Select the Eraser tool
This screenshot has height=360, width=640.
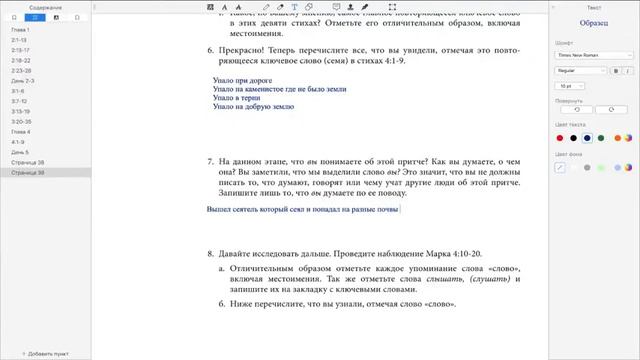click(x=280, y=7)
